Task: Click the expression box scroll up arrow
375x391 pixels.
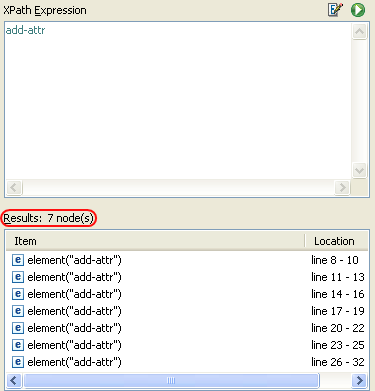Action: 359,32
